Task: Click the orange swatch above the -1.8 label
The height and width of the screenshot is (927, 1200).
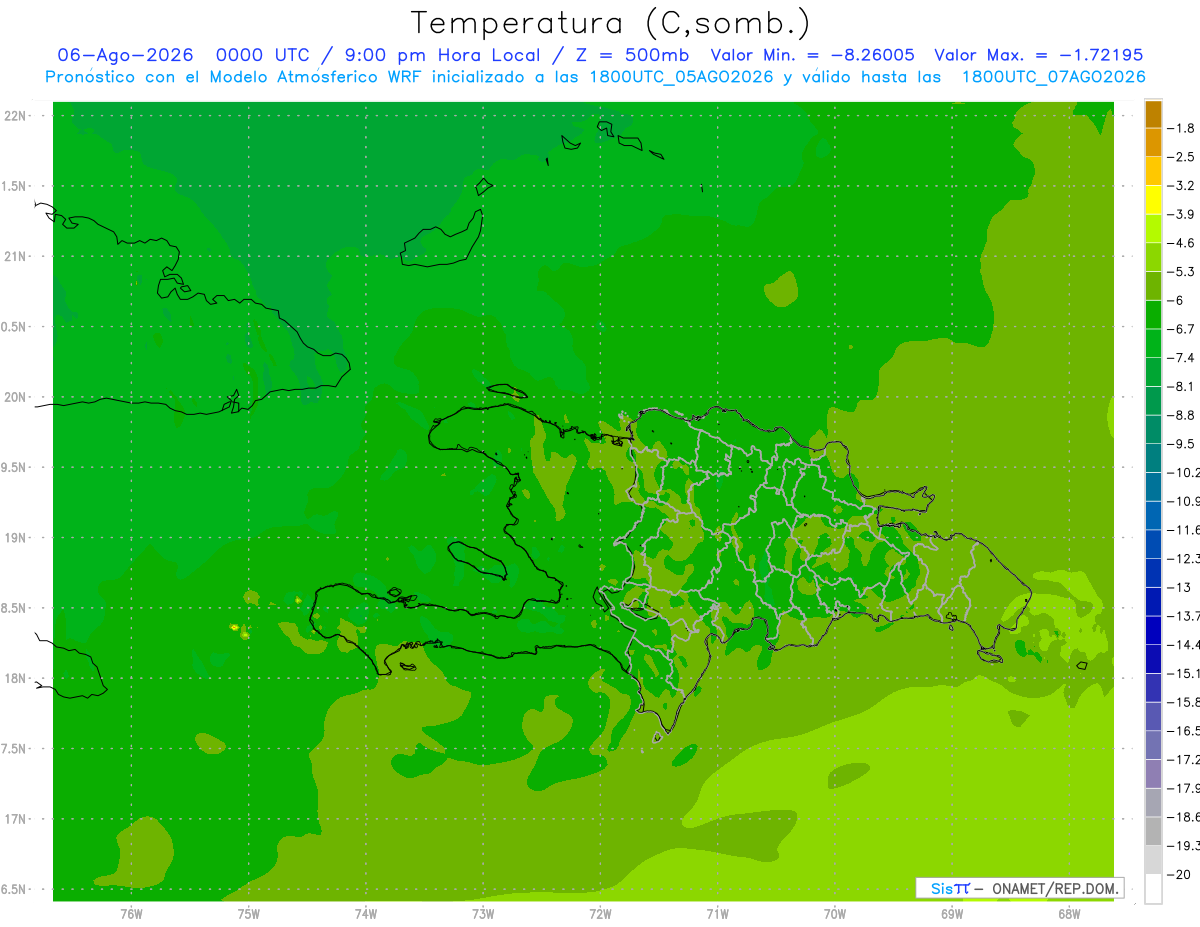Action: [x=1153, y=114]
